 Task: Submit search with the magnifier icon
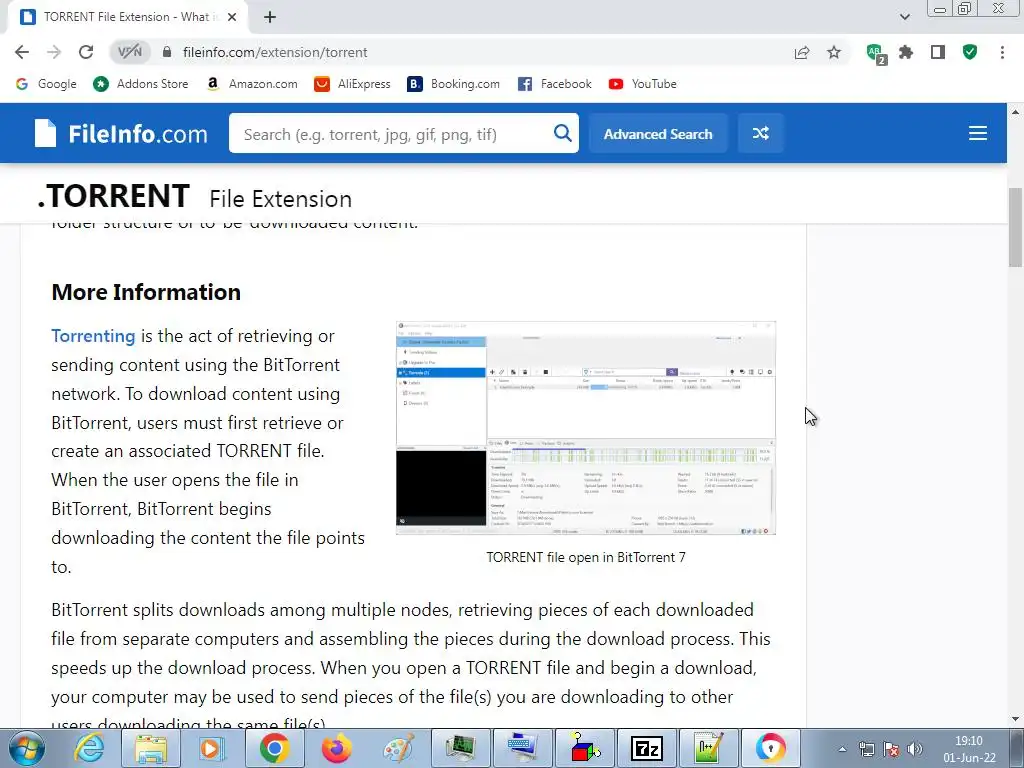click(562, 133)
